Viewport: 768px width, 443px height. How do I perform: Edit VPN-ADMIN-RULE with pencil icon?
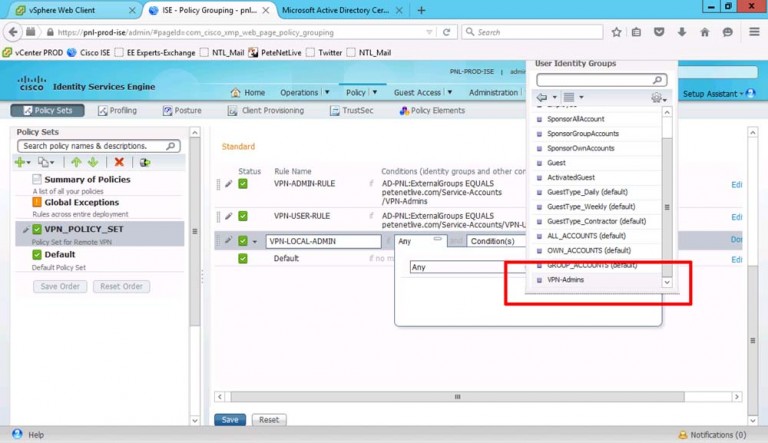(x=228, y=184)
